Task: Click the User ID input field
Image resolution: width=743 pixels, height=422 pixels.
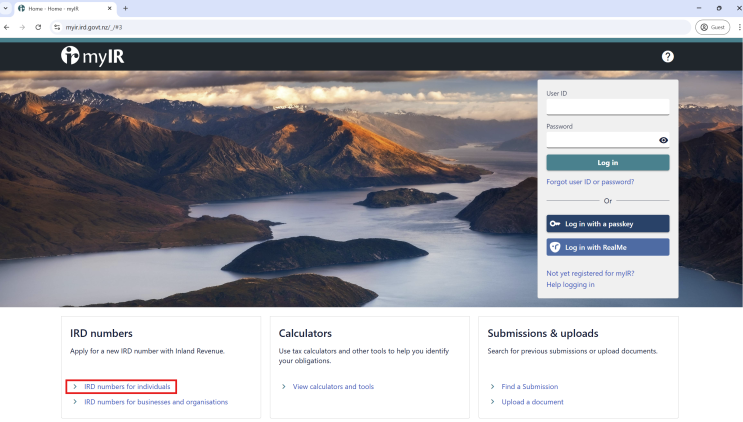Action: coord(607,107)
